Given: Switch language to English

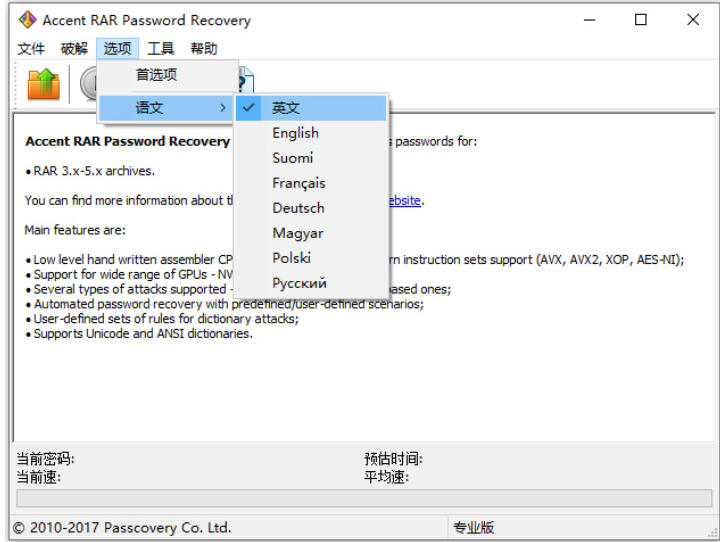Looking at the screenshot, I should coord(295,133).
